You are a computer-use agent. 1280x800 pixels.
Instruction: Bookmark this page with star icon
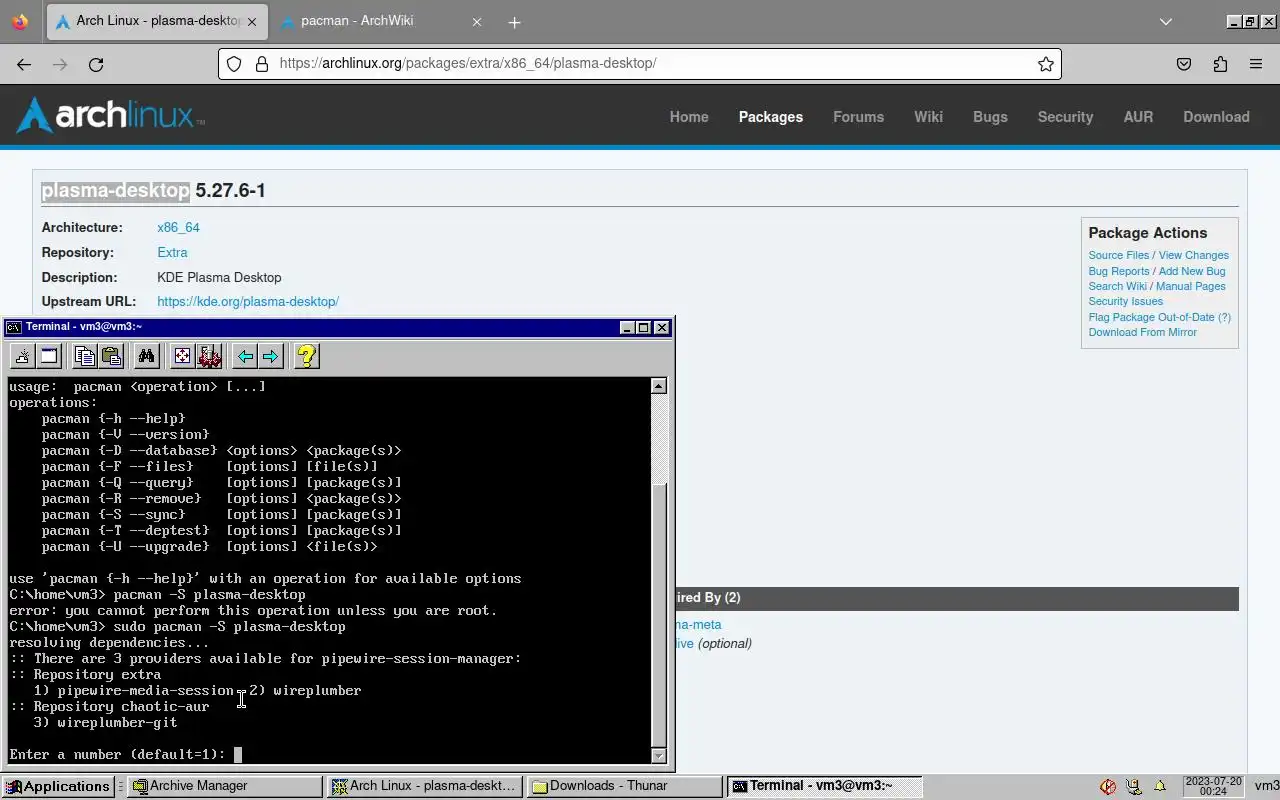1046,64
